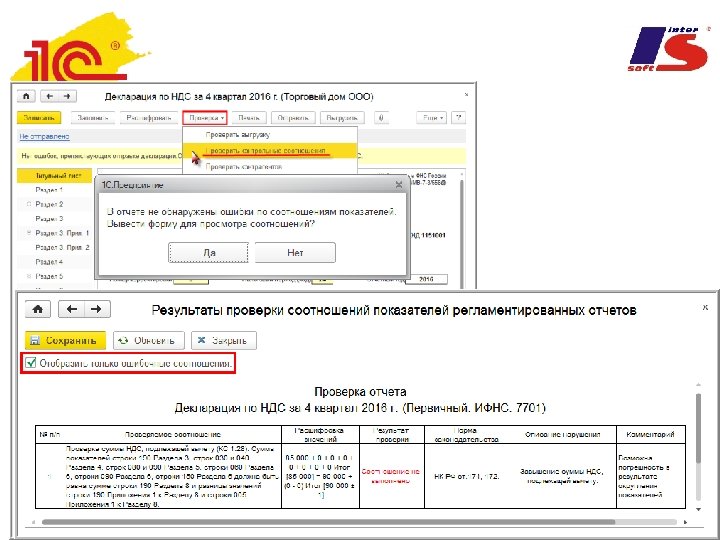This screenshot has height=540, width=720.
Task: Click the home icon in the results window
Action: [38, 309]
